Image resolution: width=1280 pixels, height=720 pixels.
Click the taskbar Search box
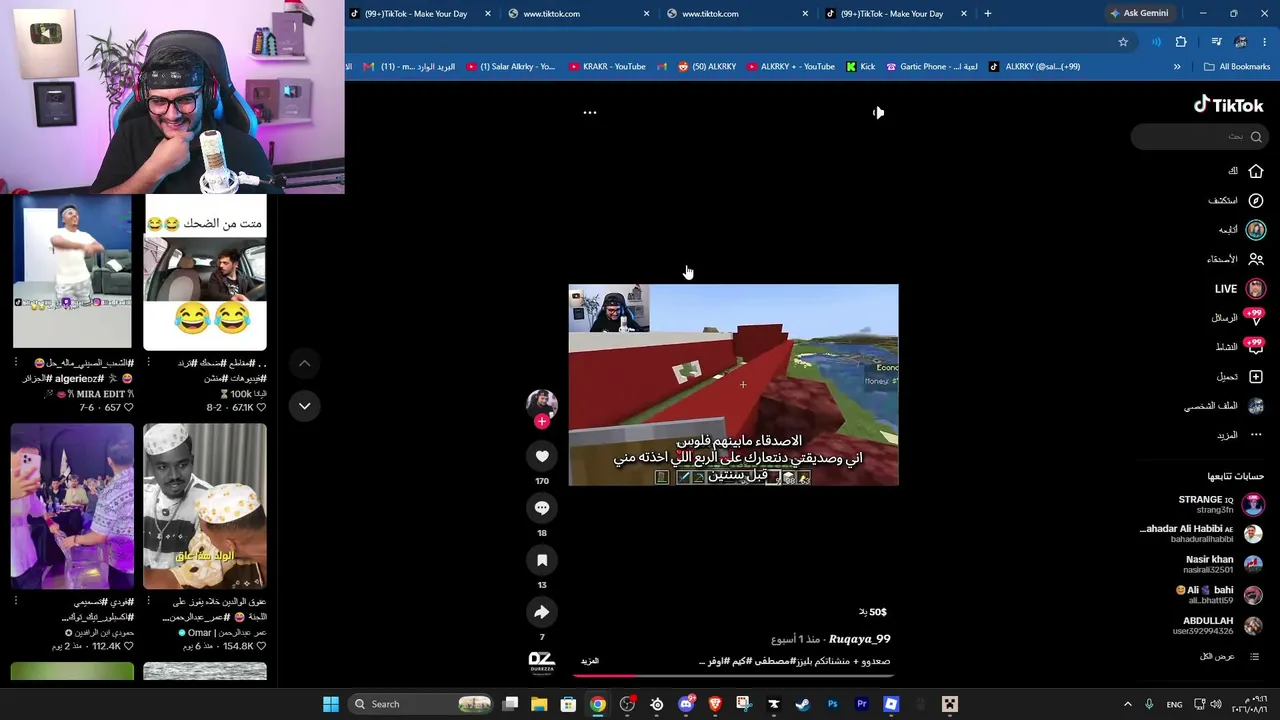coord(421,704)
